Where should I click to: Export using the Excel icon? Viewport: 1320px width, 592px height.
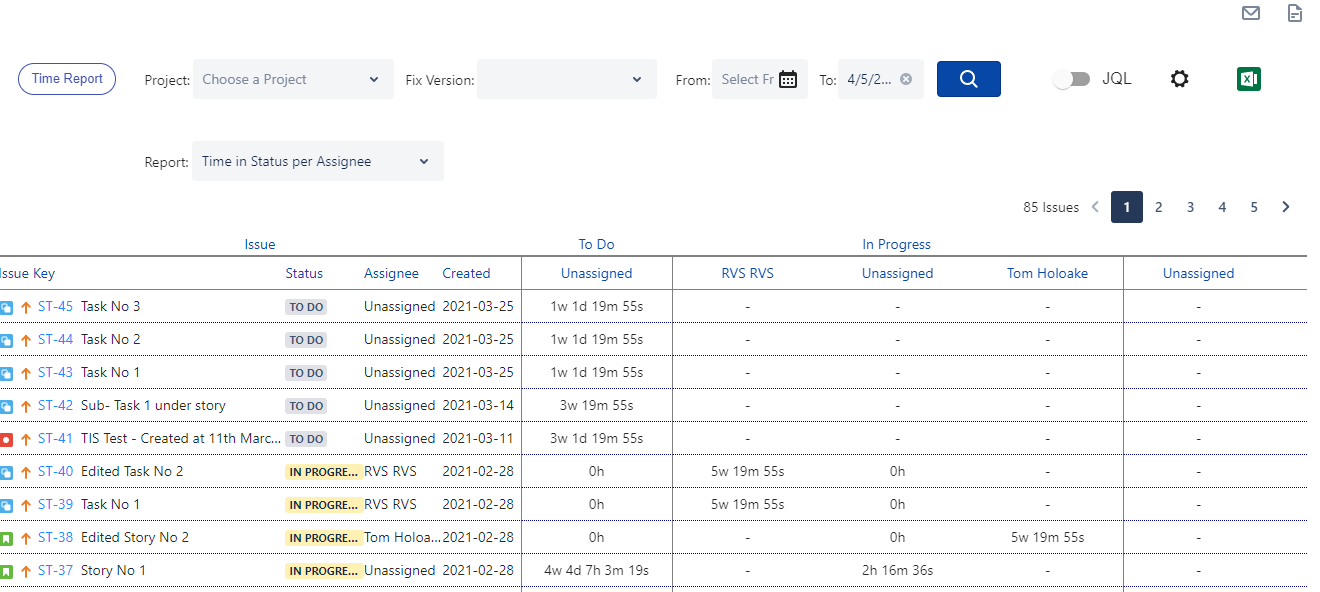pyautogui.click(x=1249, y=79)
